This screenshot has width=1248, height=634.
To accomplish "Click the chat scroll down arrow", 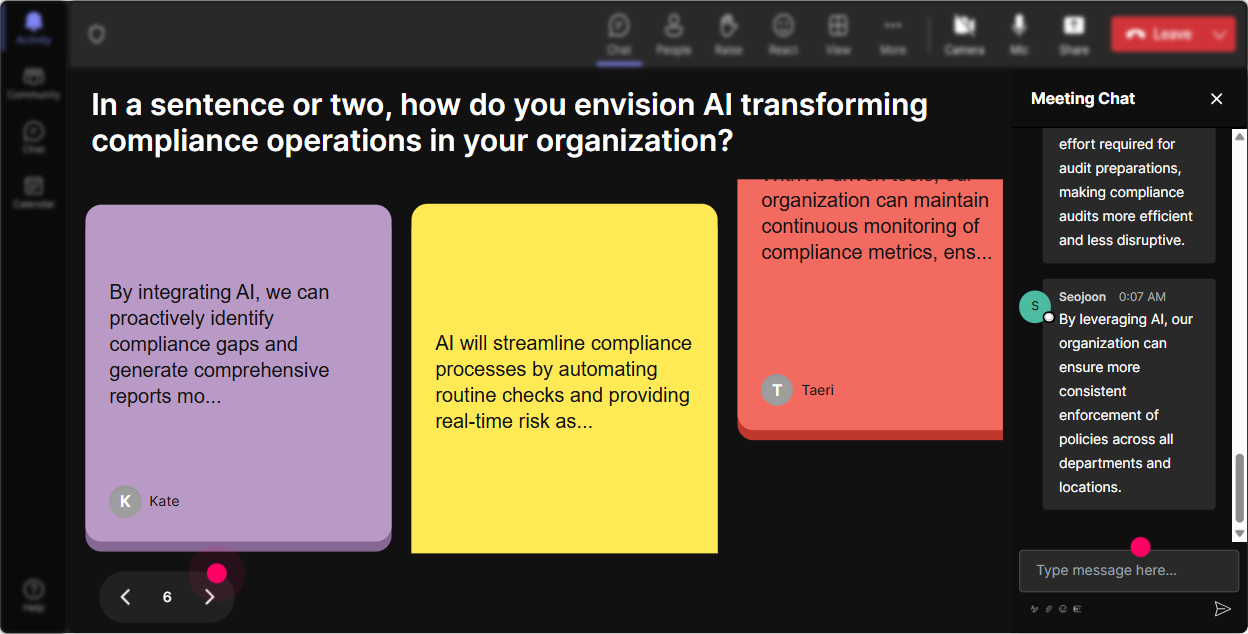I will 1240,535.
